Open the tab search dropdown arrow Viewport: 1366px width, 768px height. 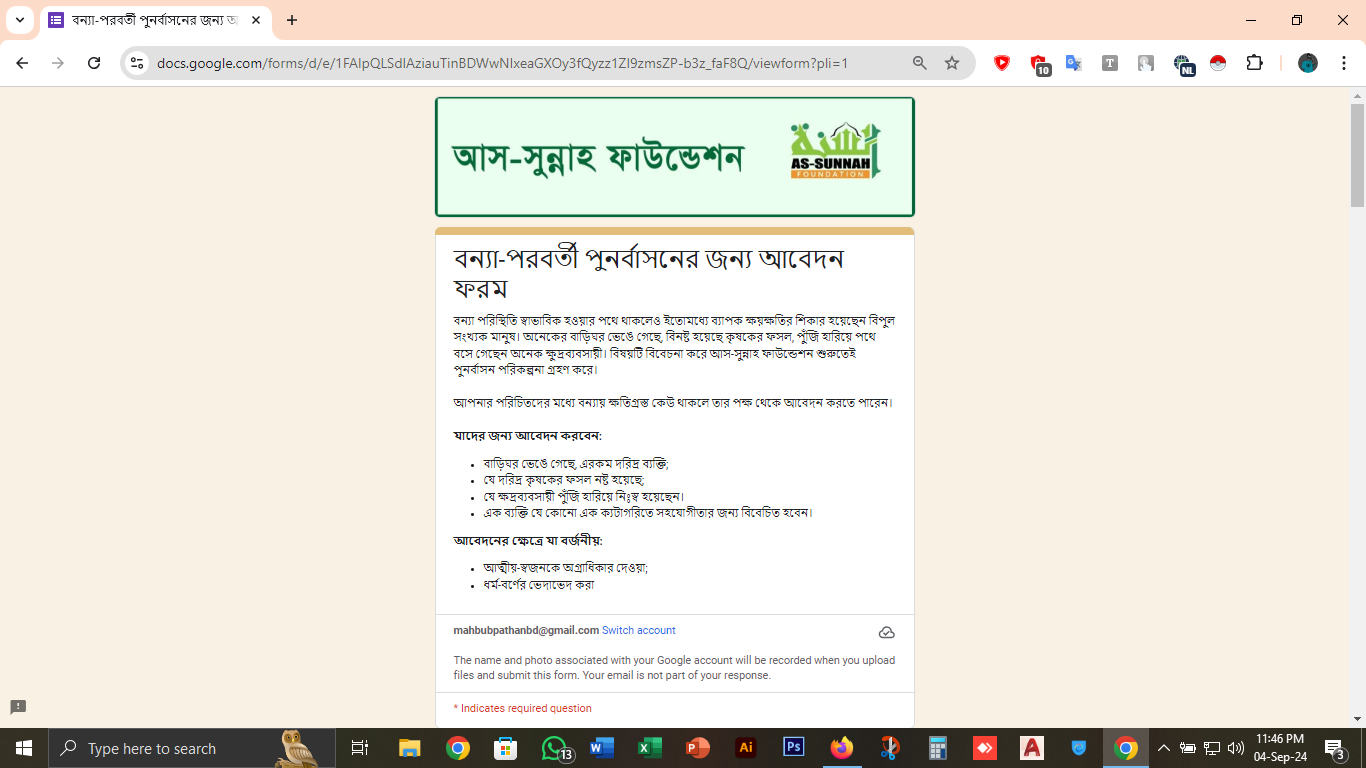(20, 20)
